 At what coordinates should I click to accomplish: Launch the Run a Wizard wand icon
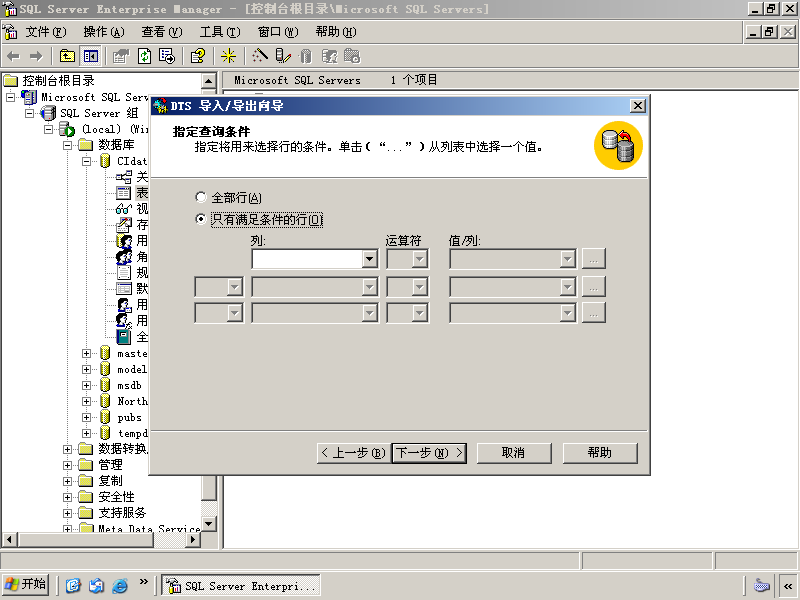point(259,56)
